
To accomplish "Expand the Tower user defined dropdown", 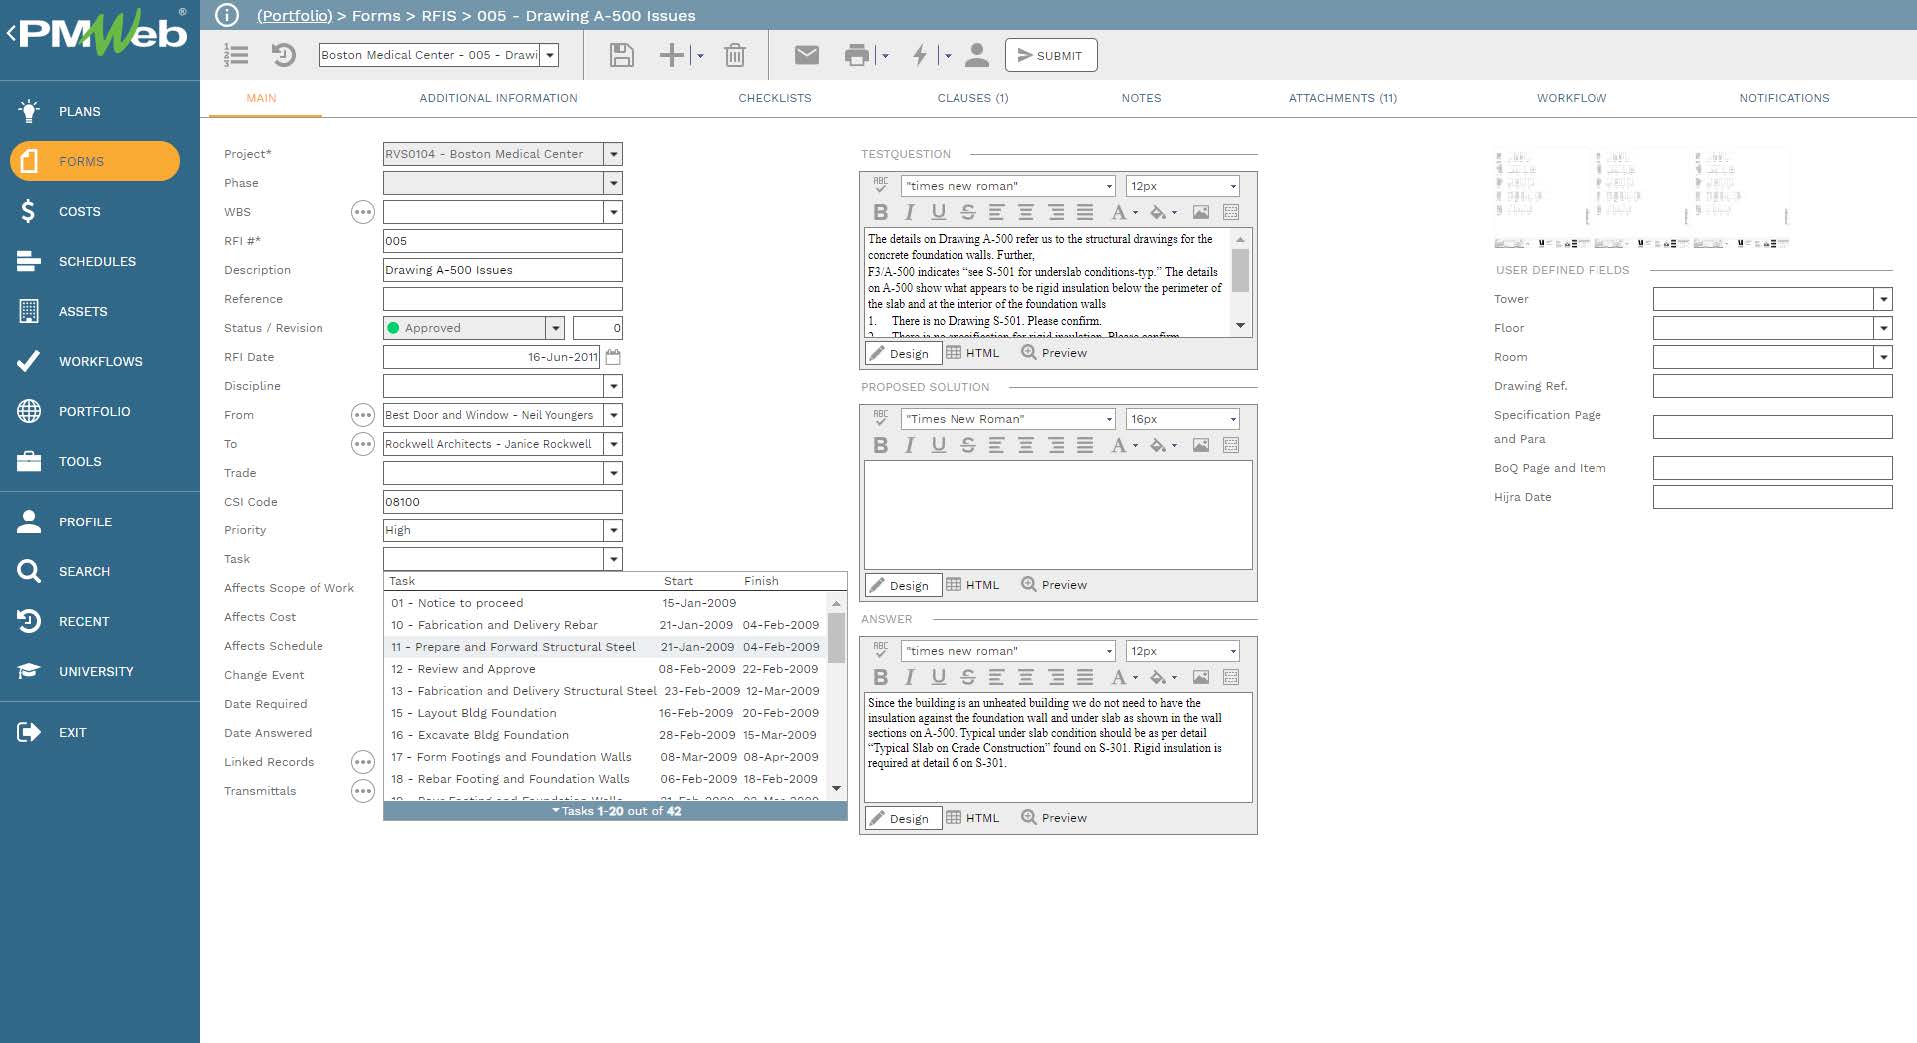I will click(x=1884, y=299).
